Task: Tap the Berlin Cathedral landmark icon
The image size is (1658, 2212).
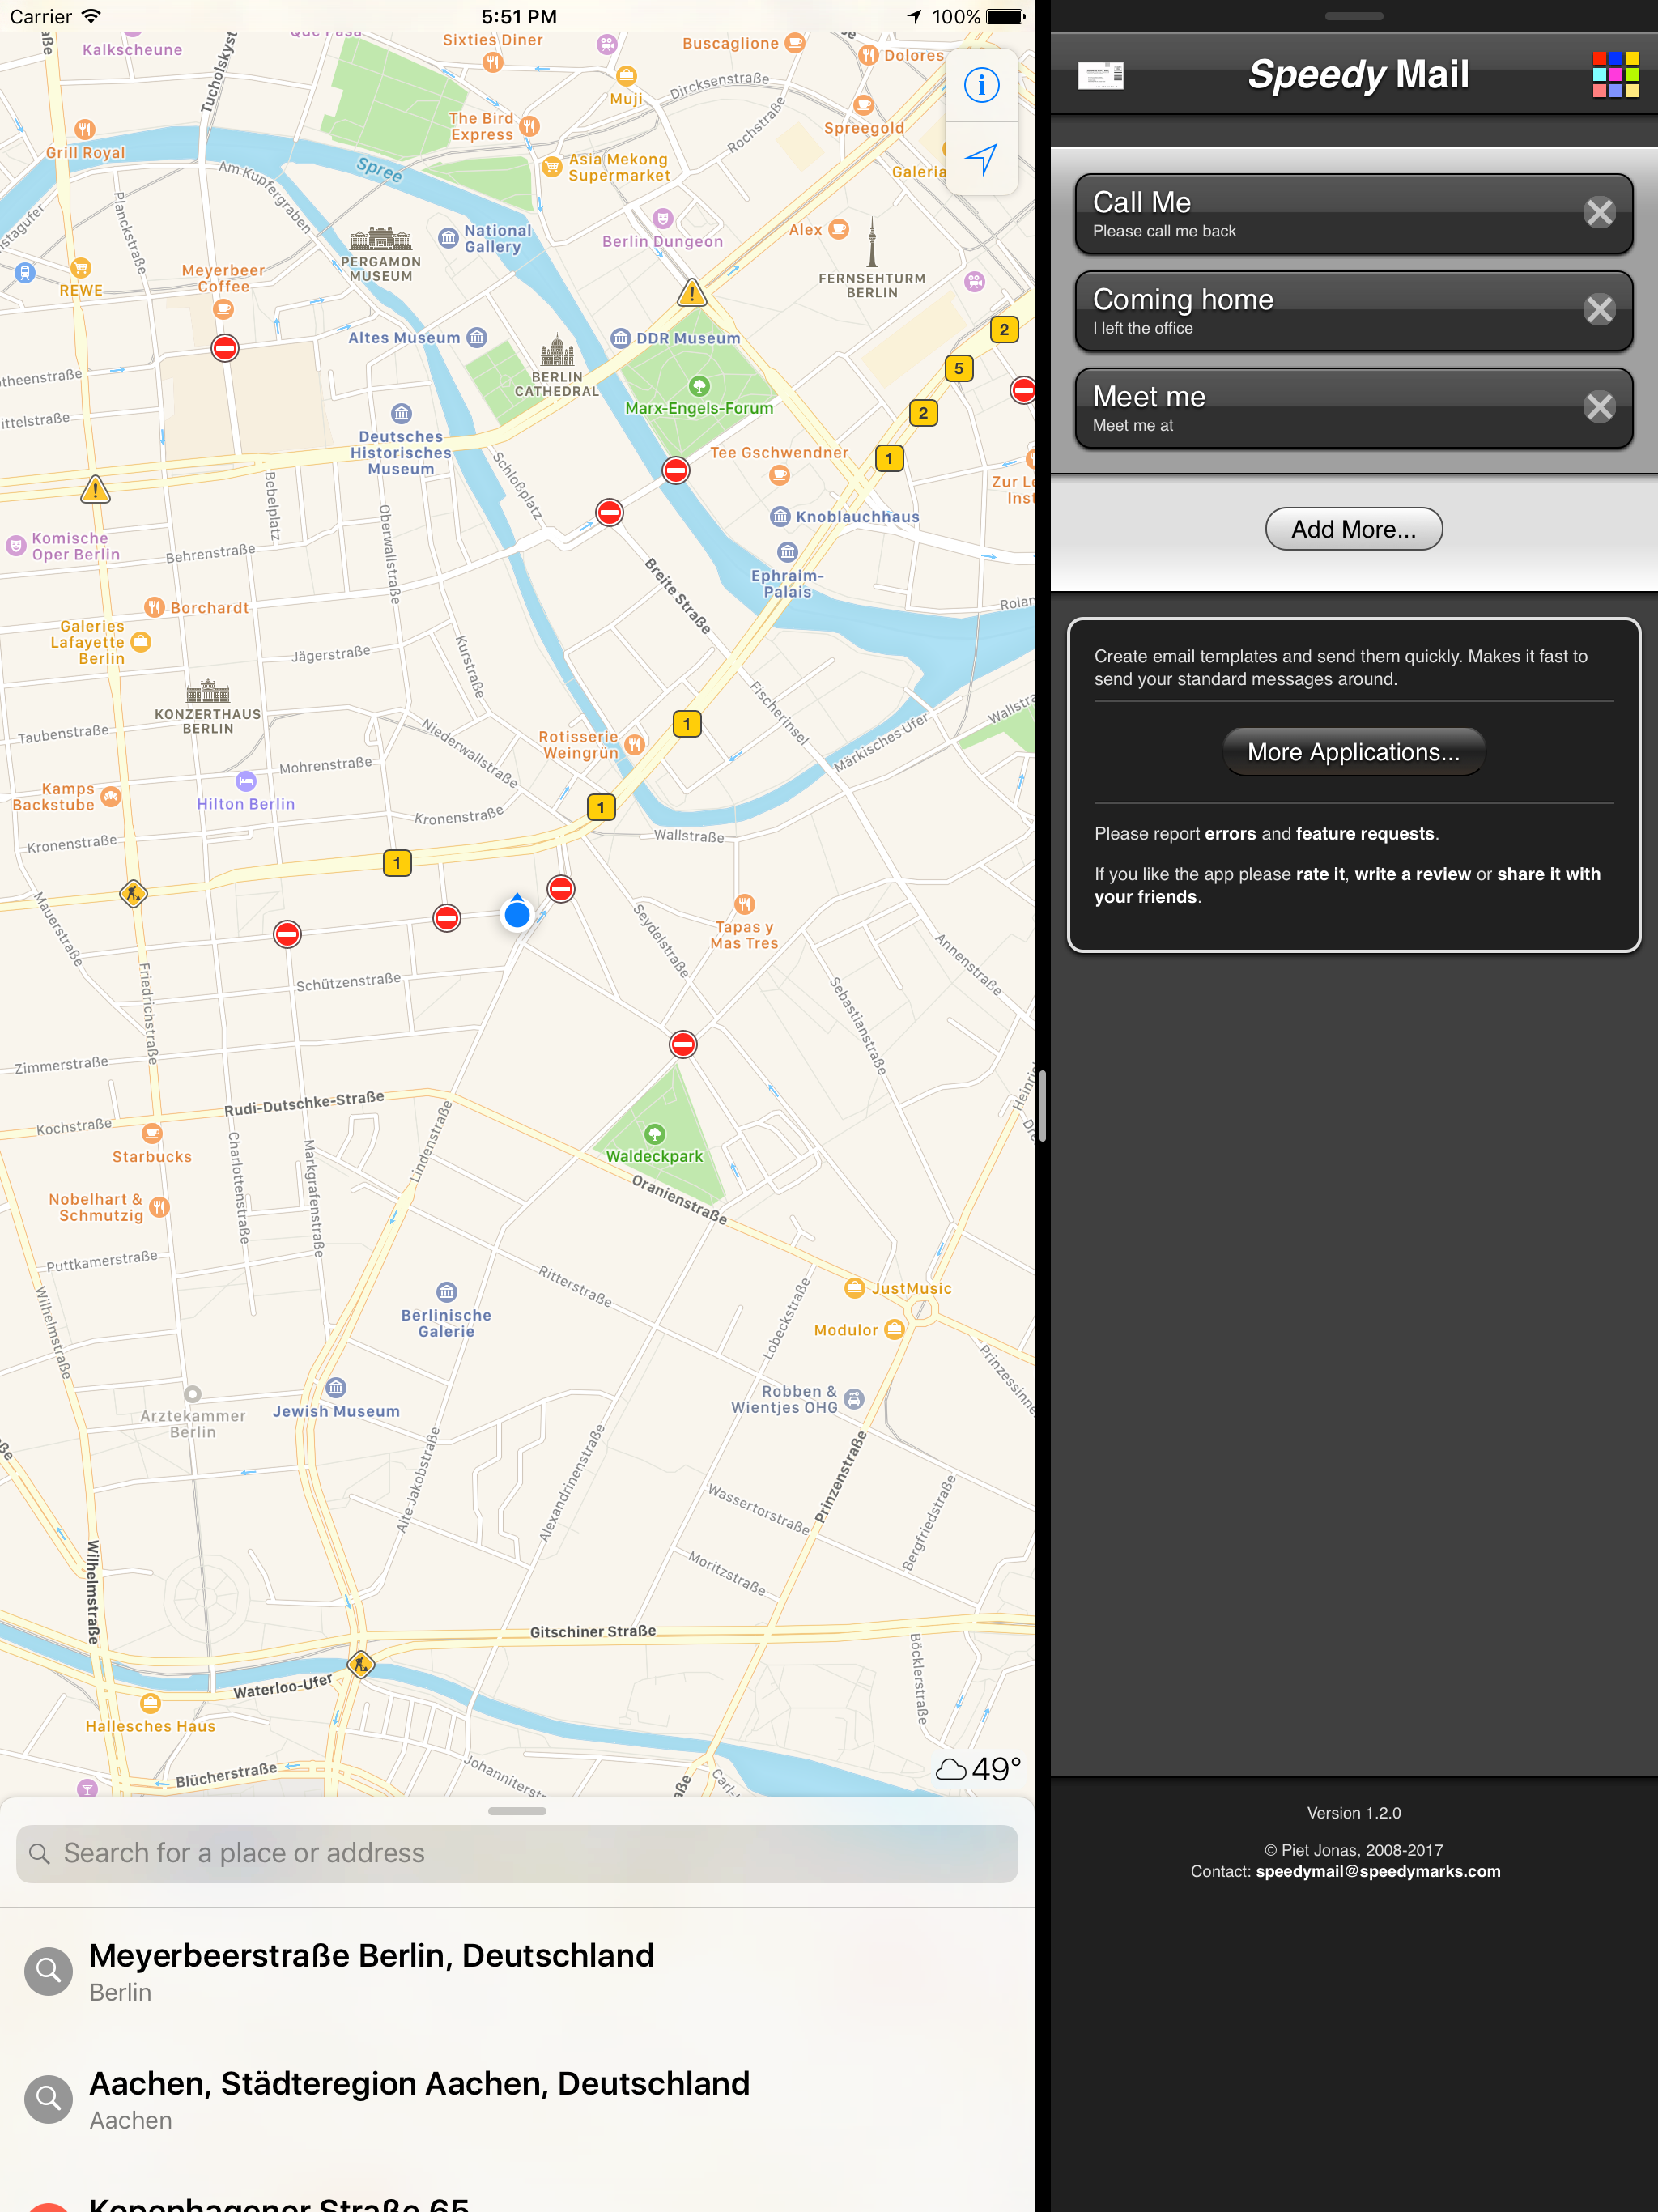Action: (557, 351)
